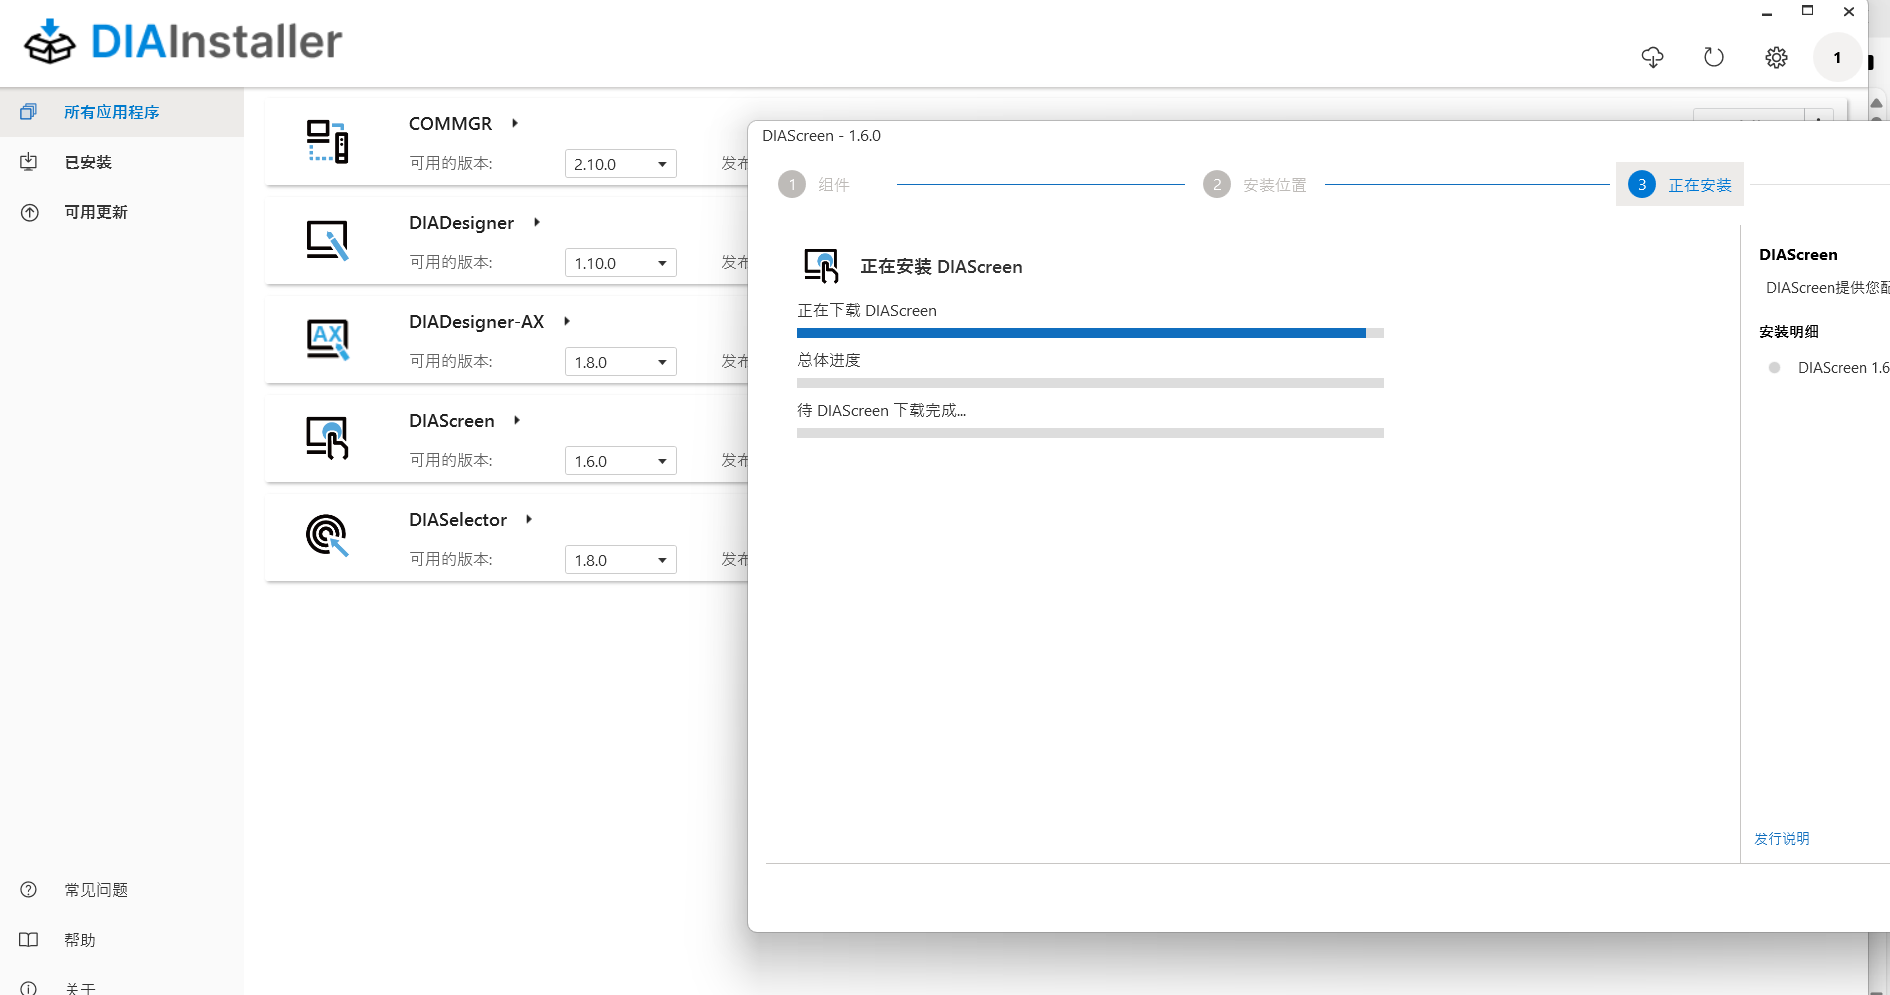
Task: Open DIASelector version dropdown 1.8.0
Action: click(620, 560)
